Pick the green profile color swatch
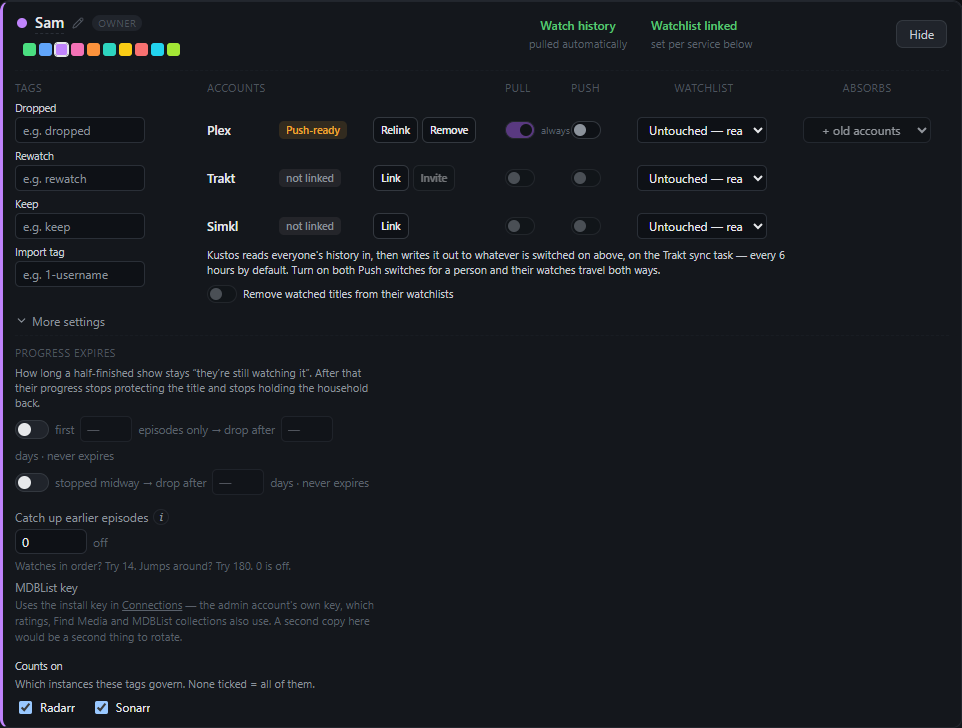The width and height of the screenshot is (962, 728). 29,50
